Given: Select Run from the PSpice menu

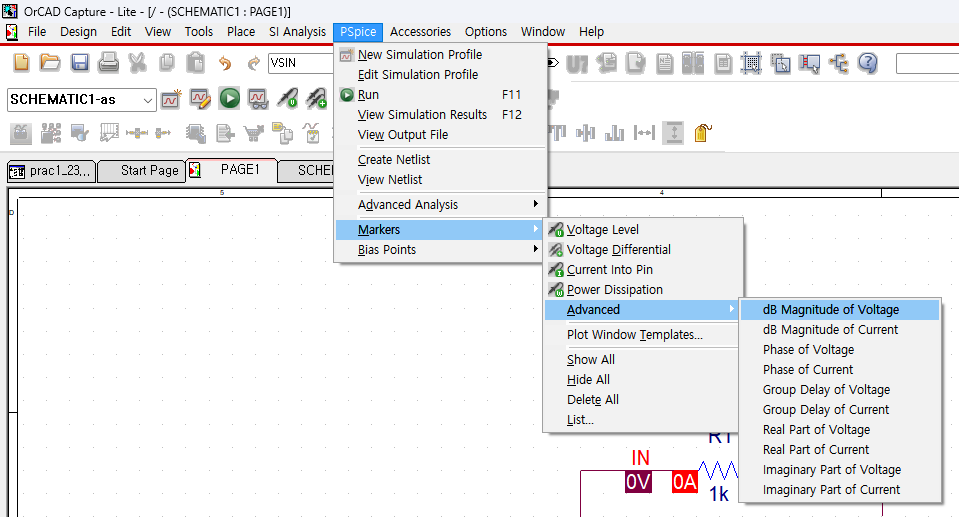Looking at the screenshot, I should (440, 95).
